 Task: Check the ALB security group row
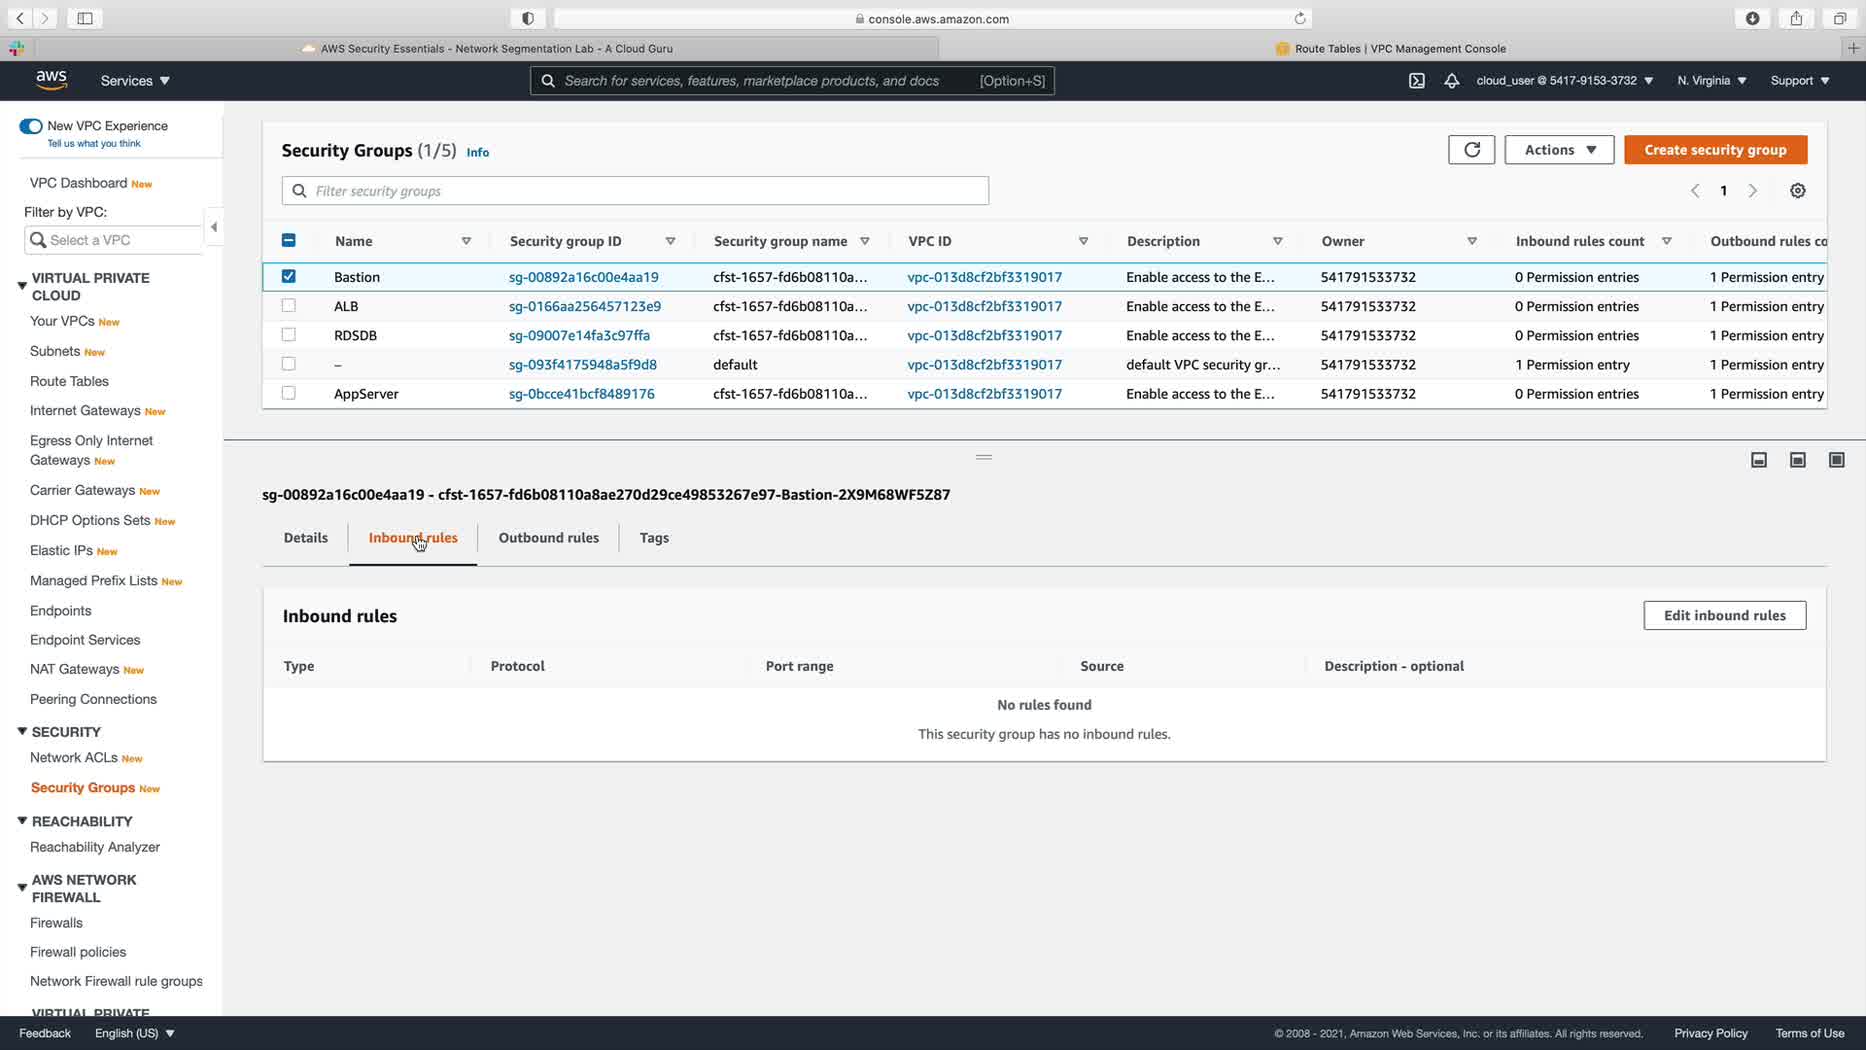tap(288, 305)
